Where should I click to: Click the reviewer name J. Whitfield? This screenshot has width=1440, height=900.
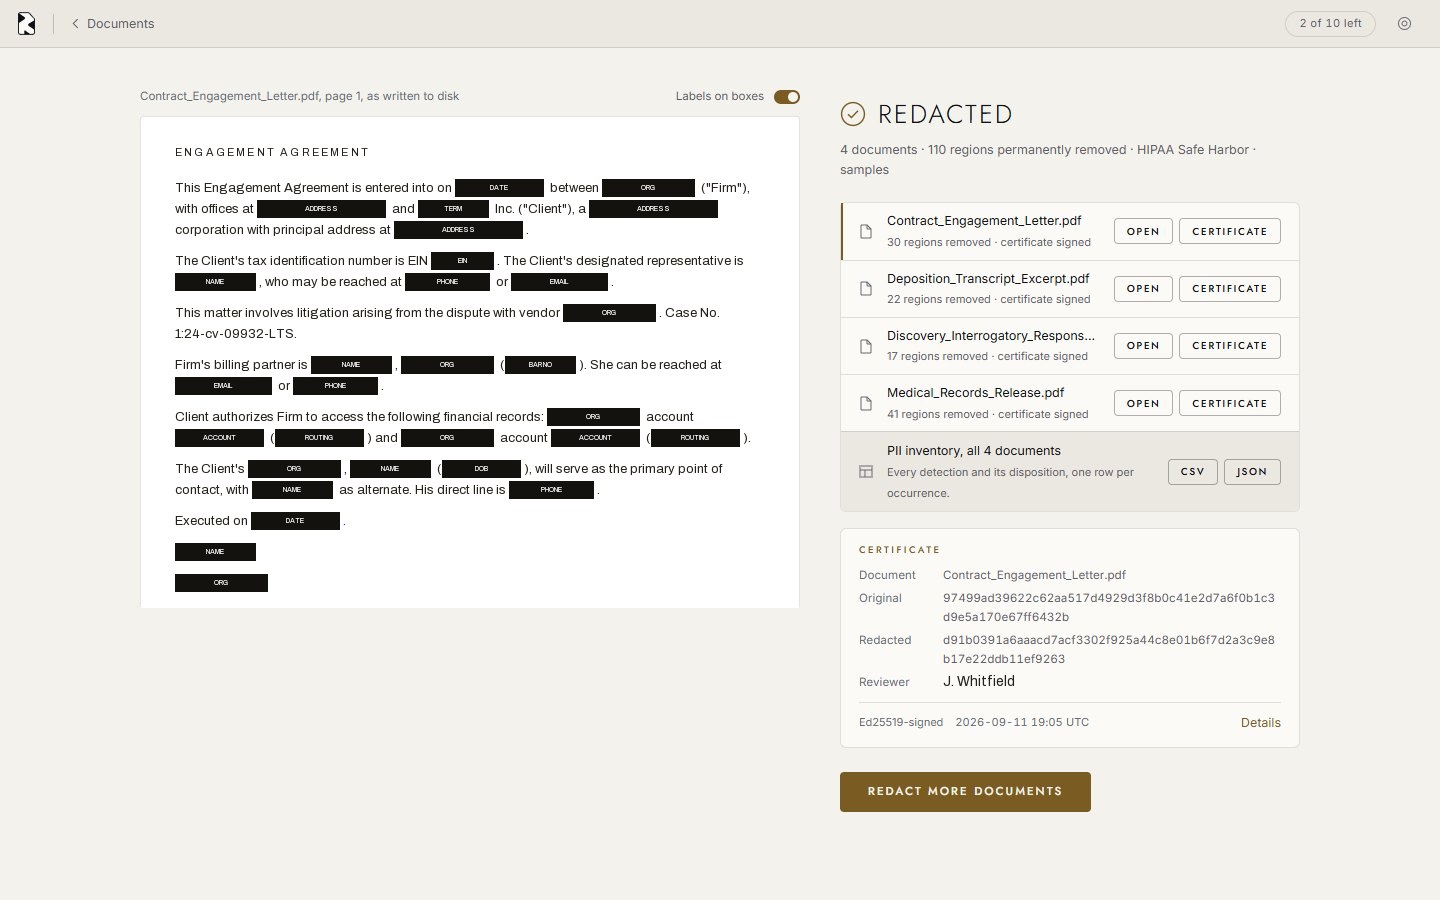coord(979,681)
